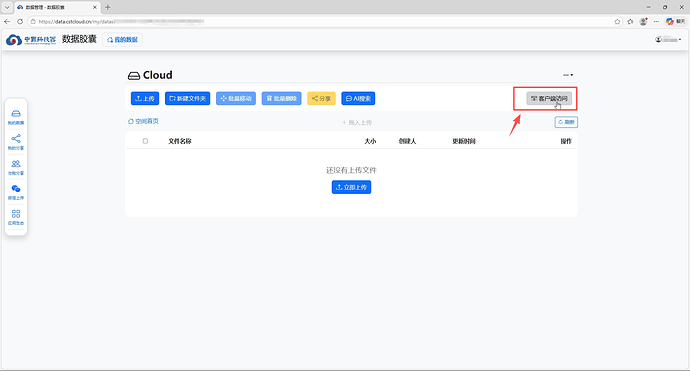Go to 空间首页 breadcrumb link

tap(143, 121)
